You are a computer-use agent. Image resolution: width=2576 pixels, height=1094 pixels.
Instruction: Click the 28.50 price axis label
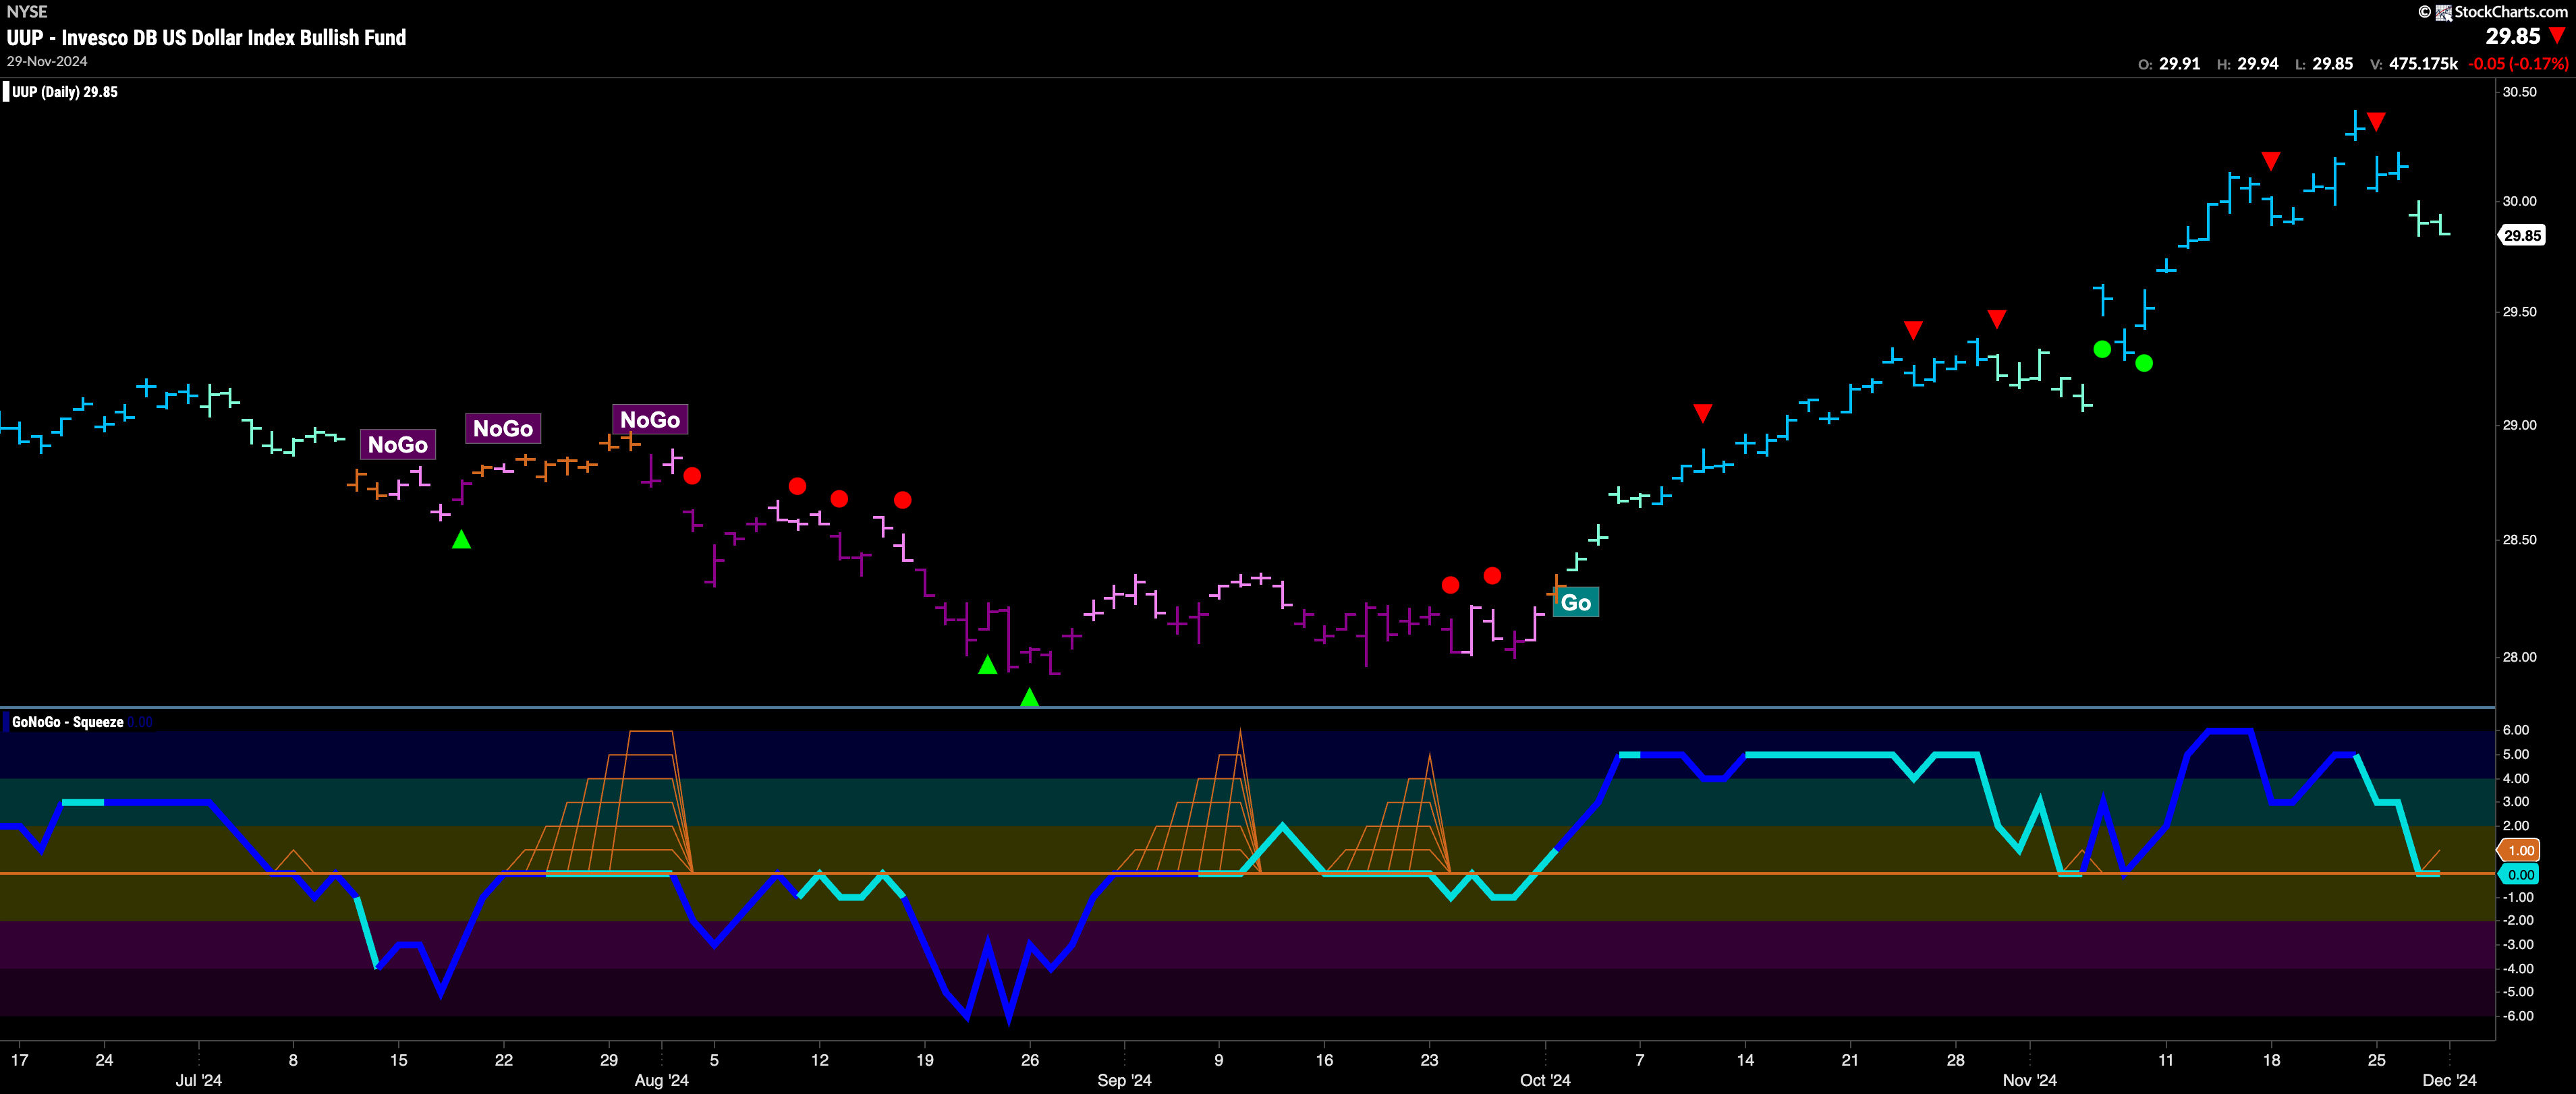[2519, 540]
